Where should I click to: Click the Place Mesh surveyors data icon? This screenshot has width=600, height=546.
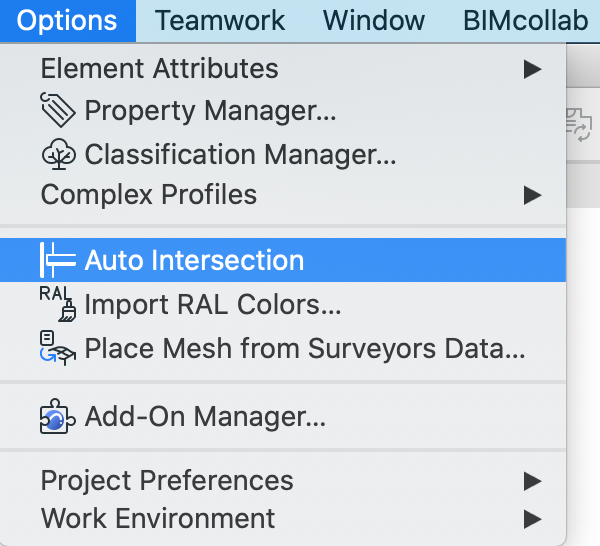coord(58,348)
